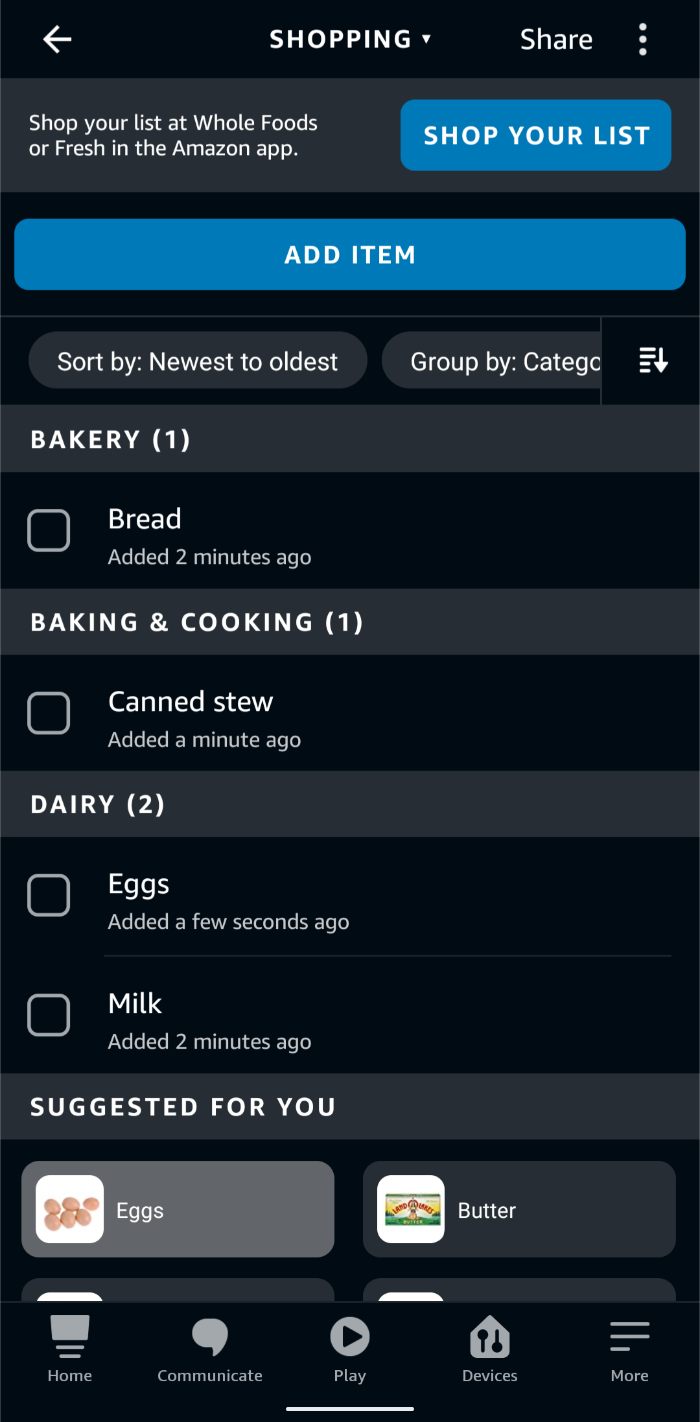Open the Devices icon
Image resolution: width=700 pixels, height=1422 pixels.
(x=489, y=1337)
